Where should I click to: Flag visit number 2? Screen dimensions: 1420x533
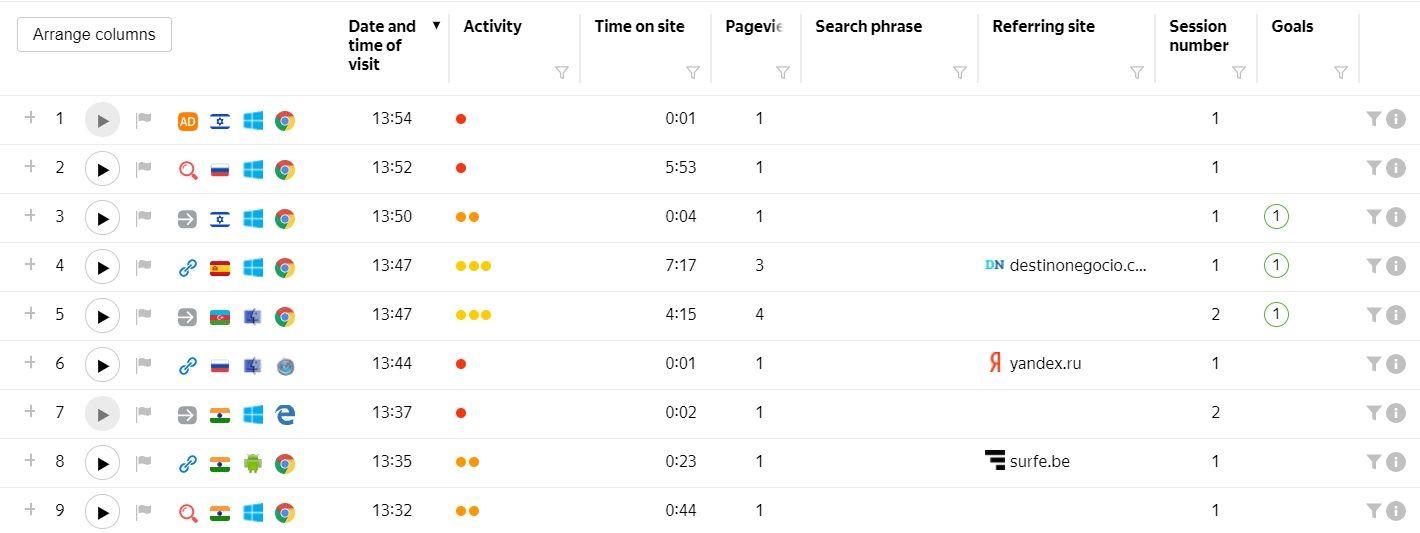click(x=144, y=169)
